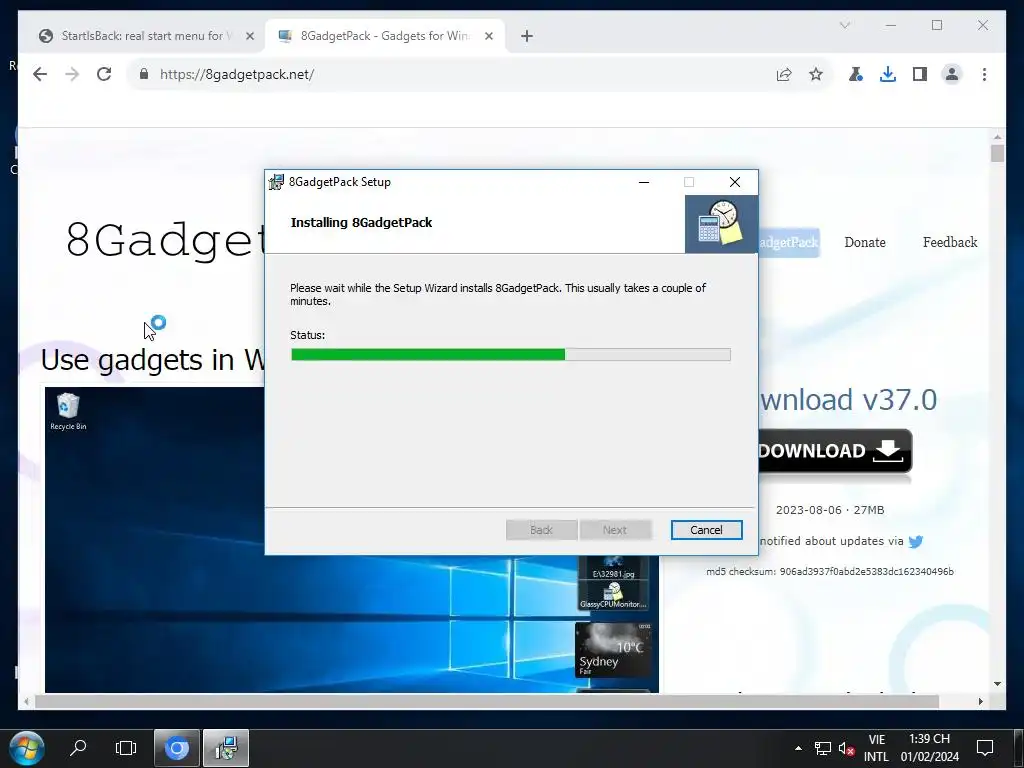Click the network tray icon
1024x768 pixels.
pyautogui.click(x=823, y=748)
